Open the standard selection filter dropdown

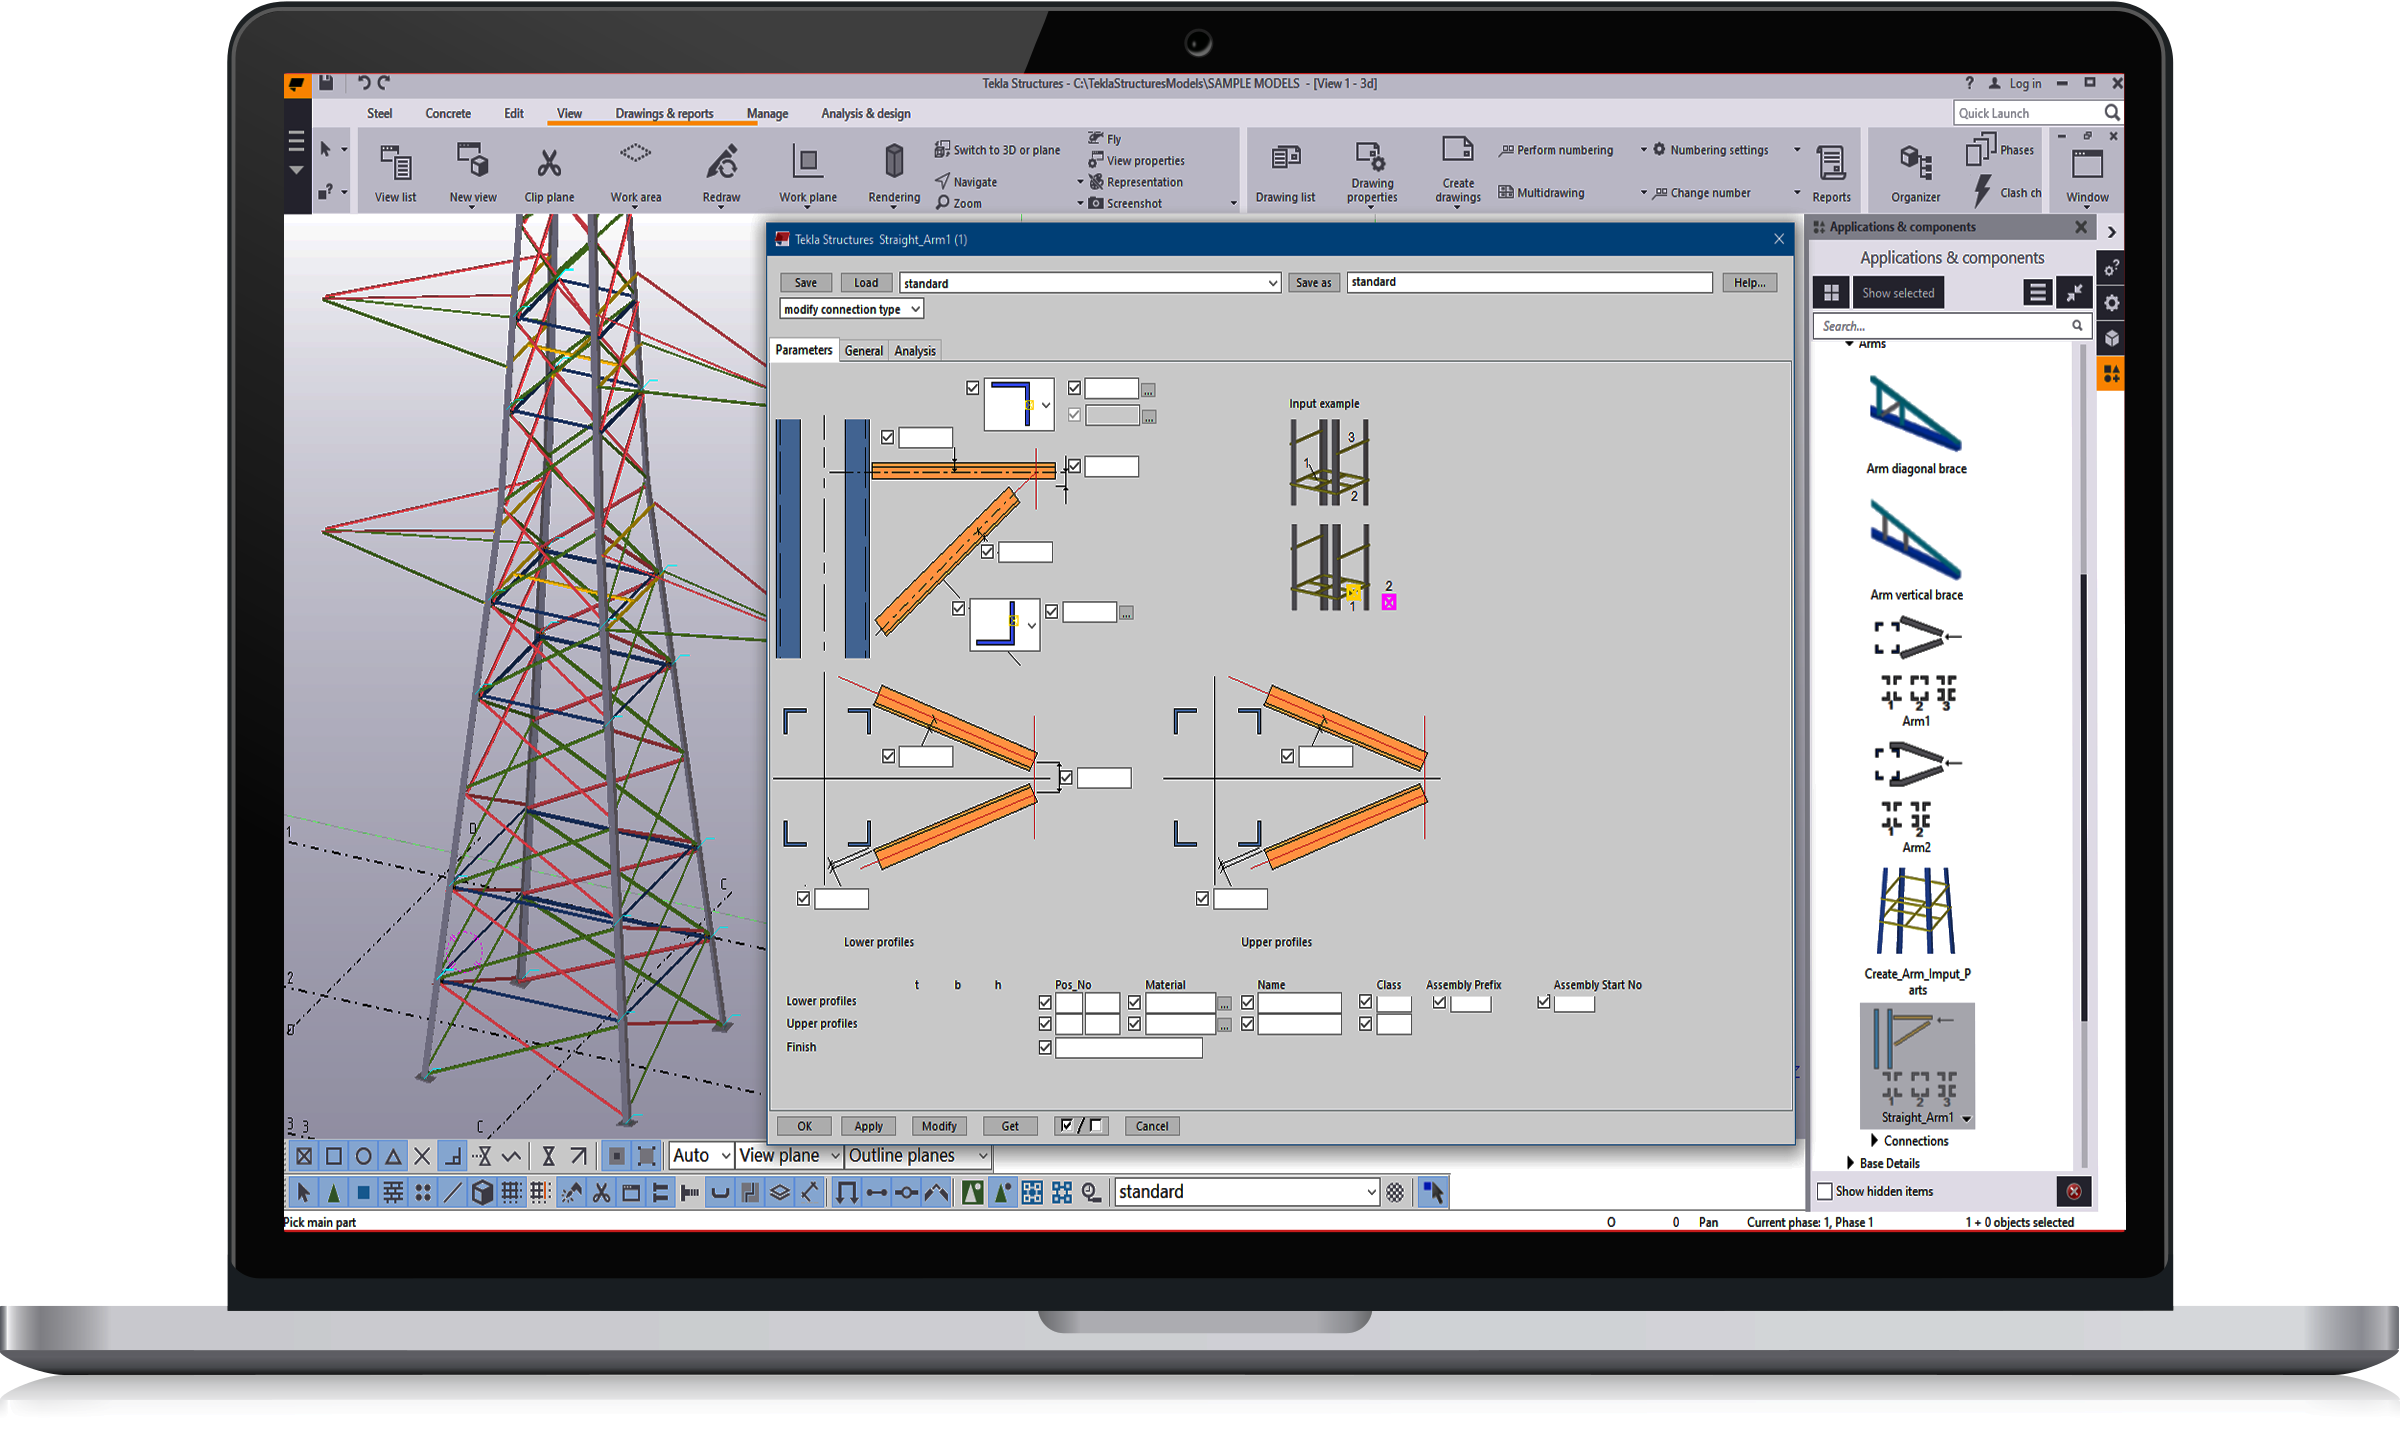point(1246,1192)
